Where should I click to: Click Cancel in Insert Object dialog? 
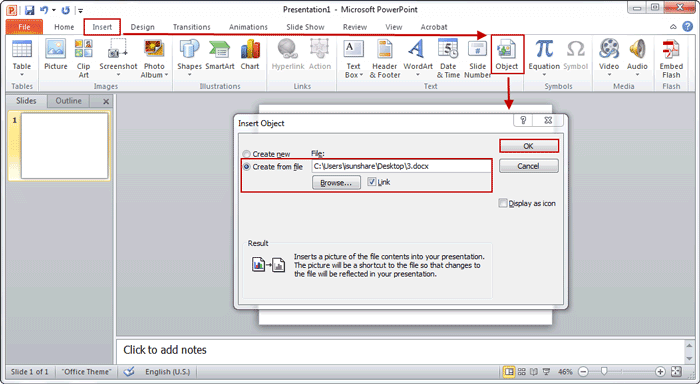(529, 166)
